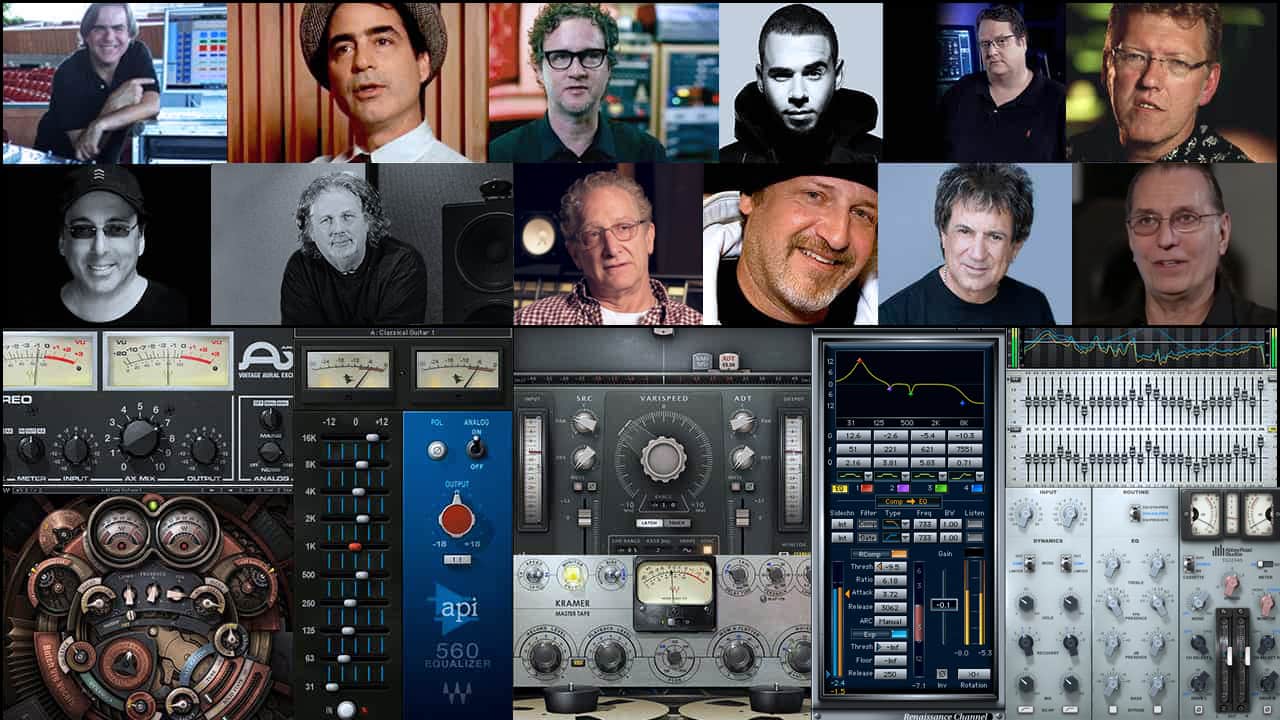Toggle the Inv phase button
The height and width of the screenshot is (720, 1280).
942,674
